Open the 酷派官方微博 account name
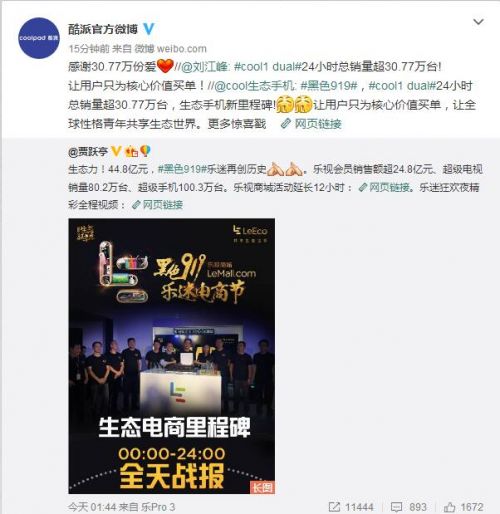500x514 pixels. point(103,29)
